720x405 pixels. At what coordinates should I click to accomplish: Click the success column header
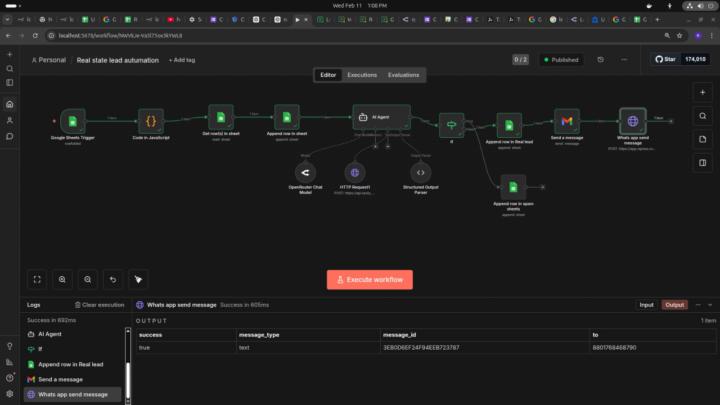click(186, 335)
